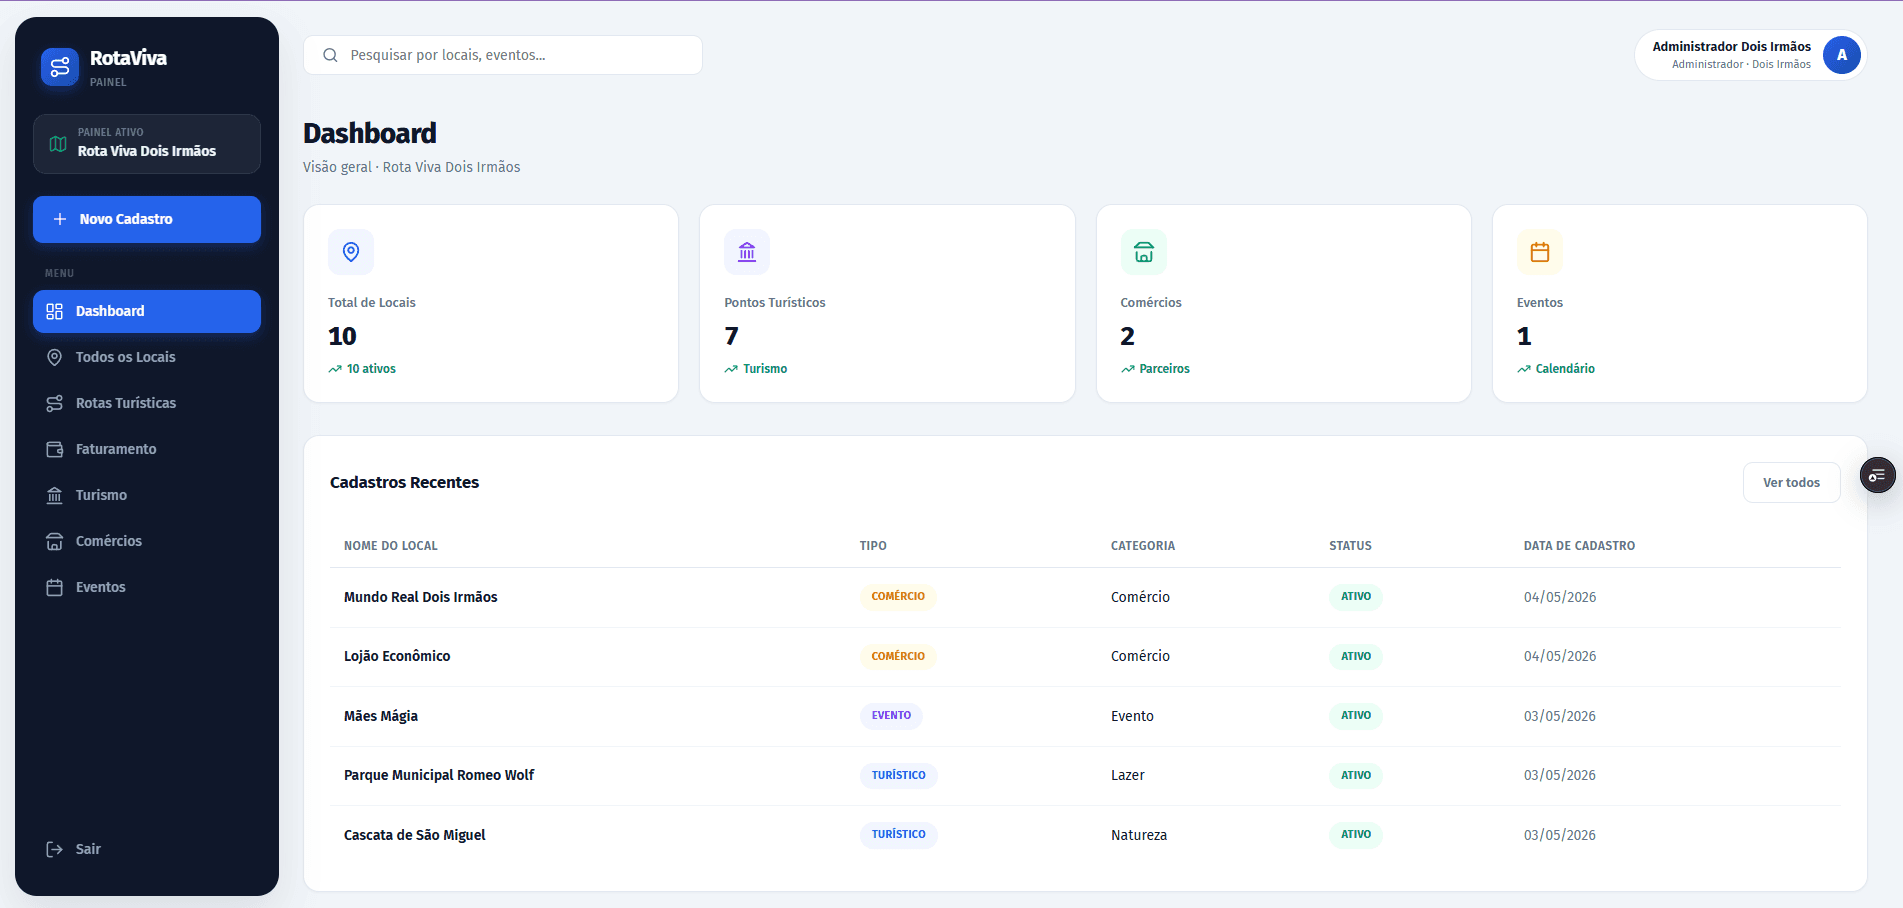Go to Rotas Turísticas in sidebar
This screenshot has width=1903, height=908.
coord(147,403)
